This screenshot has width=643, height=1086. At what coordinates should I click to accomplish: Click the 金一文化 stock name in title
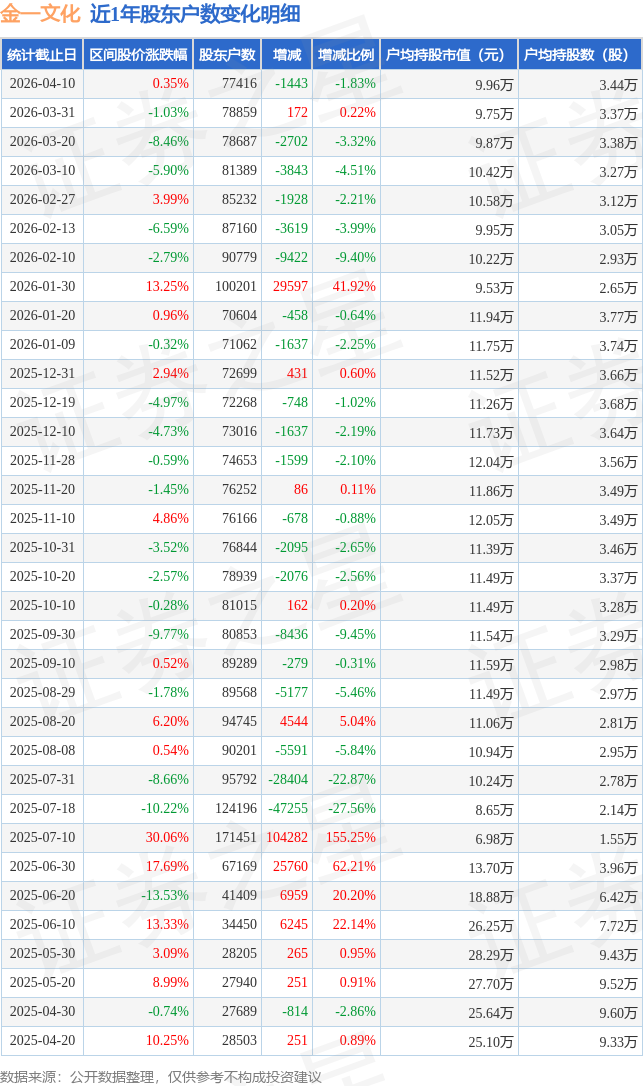click(41, 14)
